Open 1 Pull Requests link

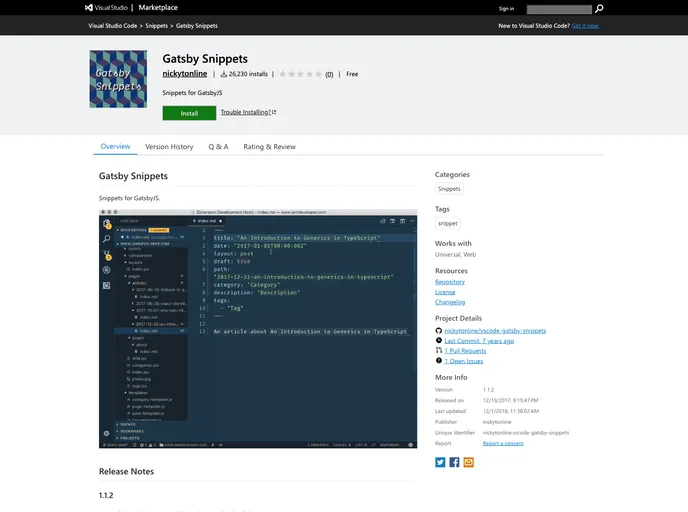click(465, 351)
